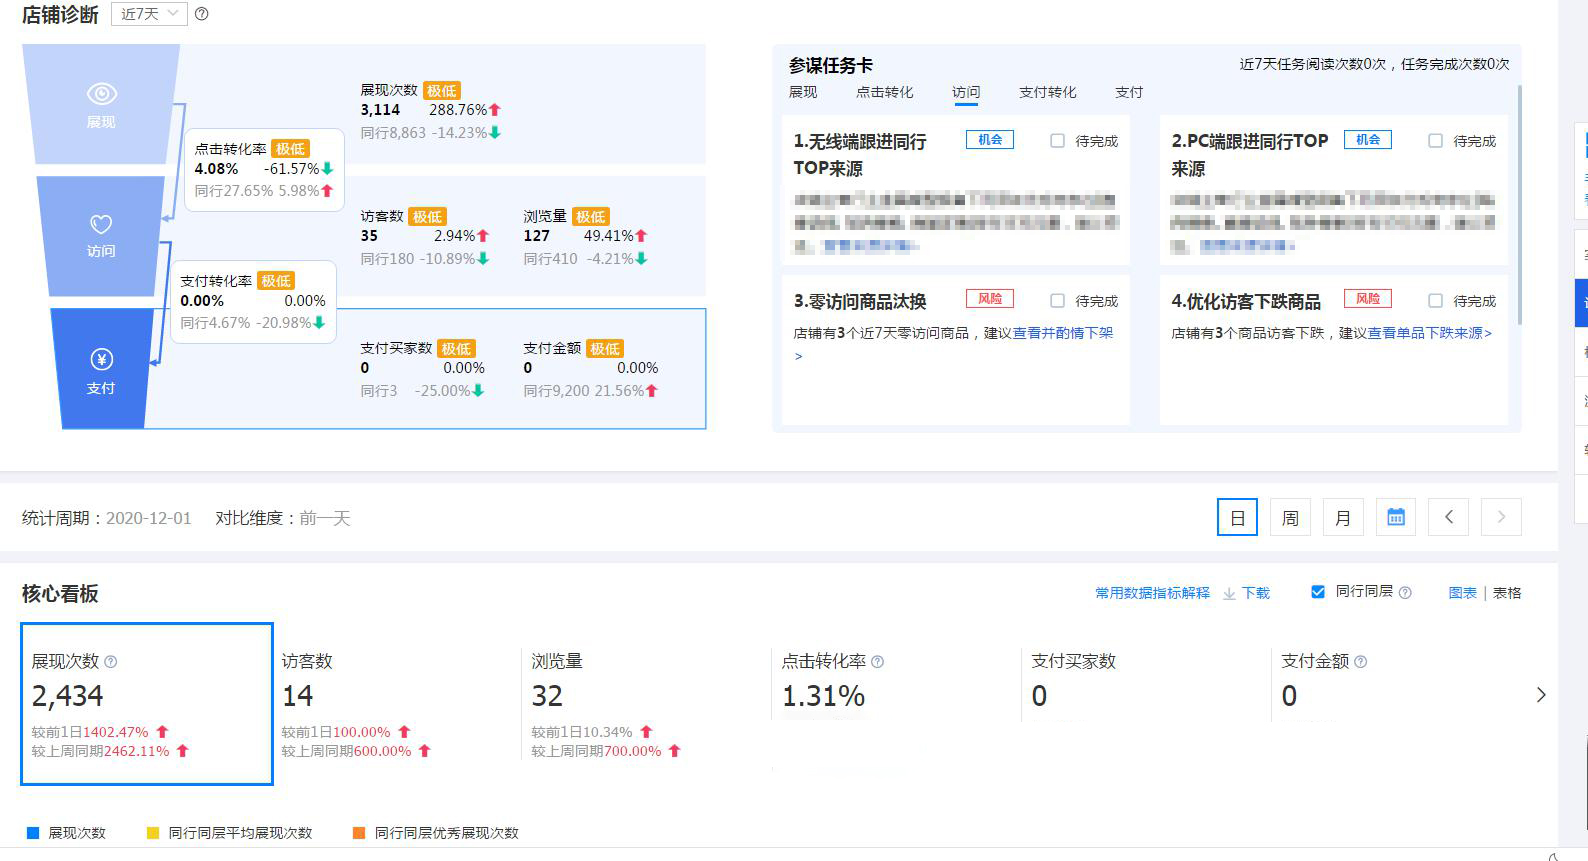Check 待完成 for task 1 无线端跟进同行TOP来源
The height and width of the screenshot is (861, 1588).
(x=1057, y=141)
